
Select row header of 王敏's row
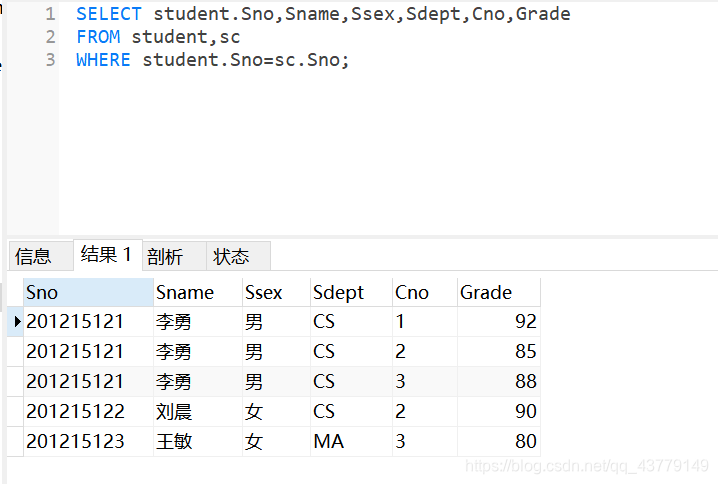pyautogui.click(x=16, y=441)
